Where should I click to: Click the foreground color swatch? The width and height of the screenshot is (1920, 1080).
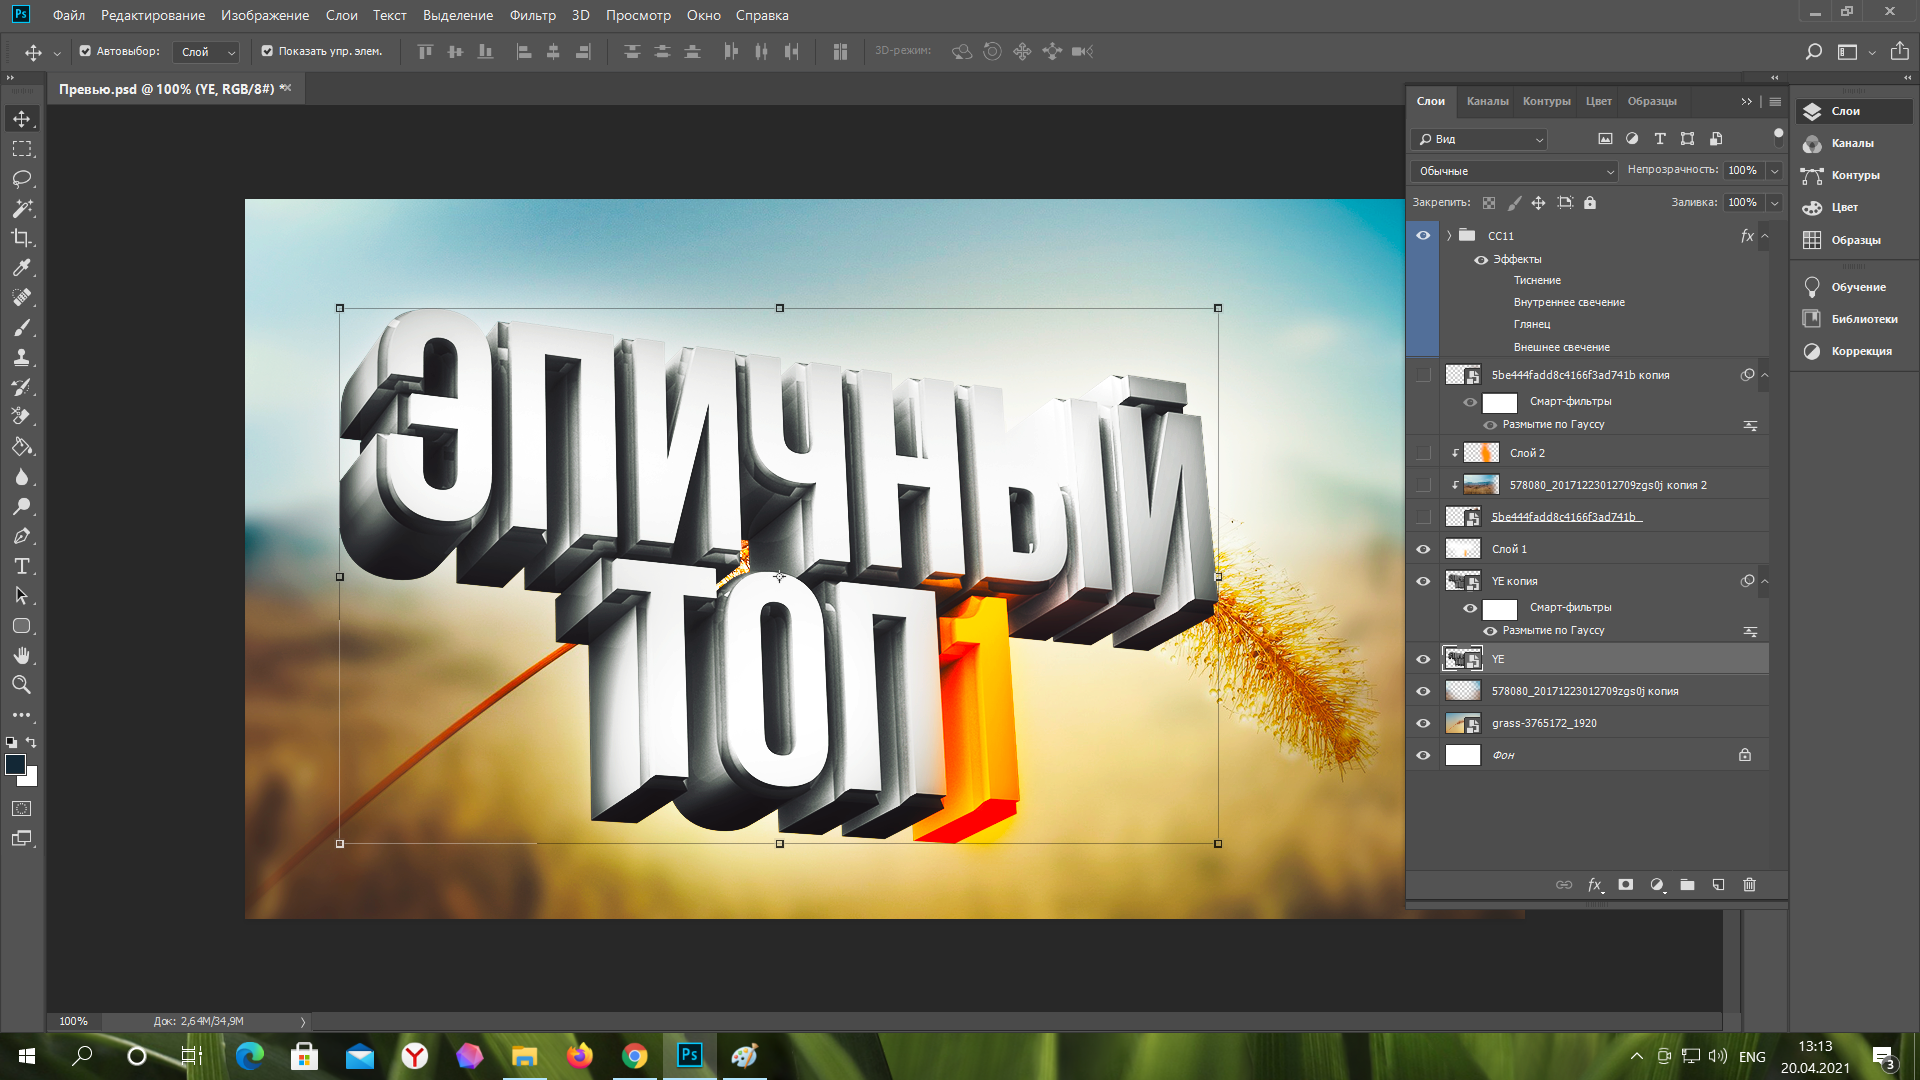(14, 765)
